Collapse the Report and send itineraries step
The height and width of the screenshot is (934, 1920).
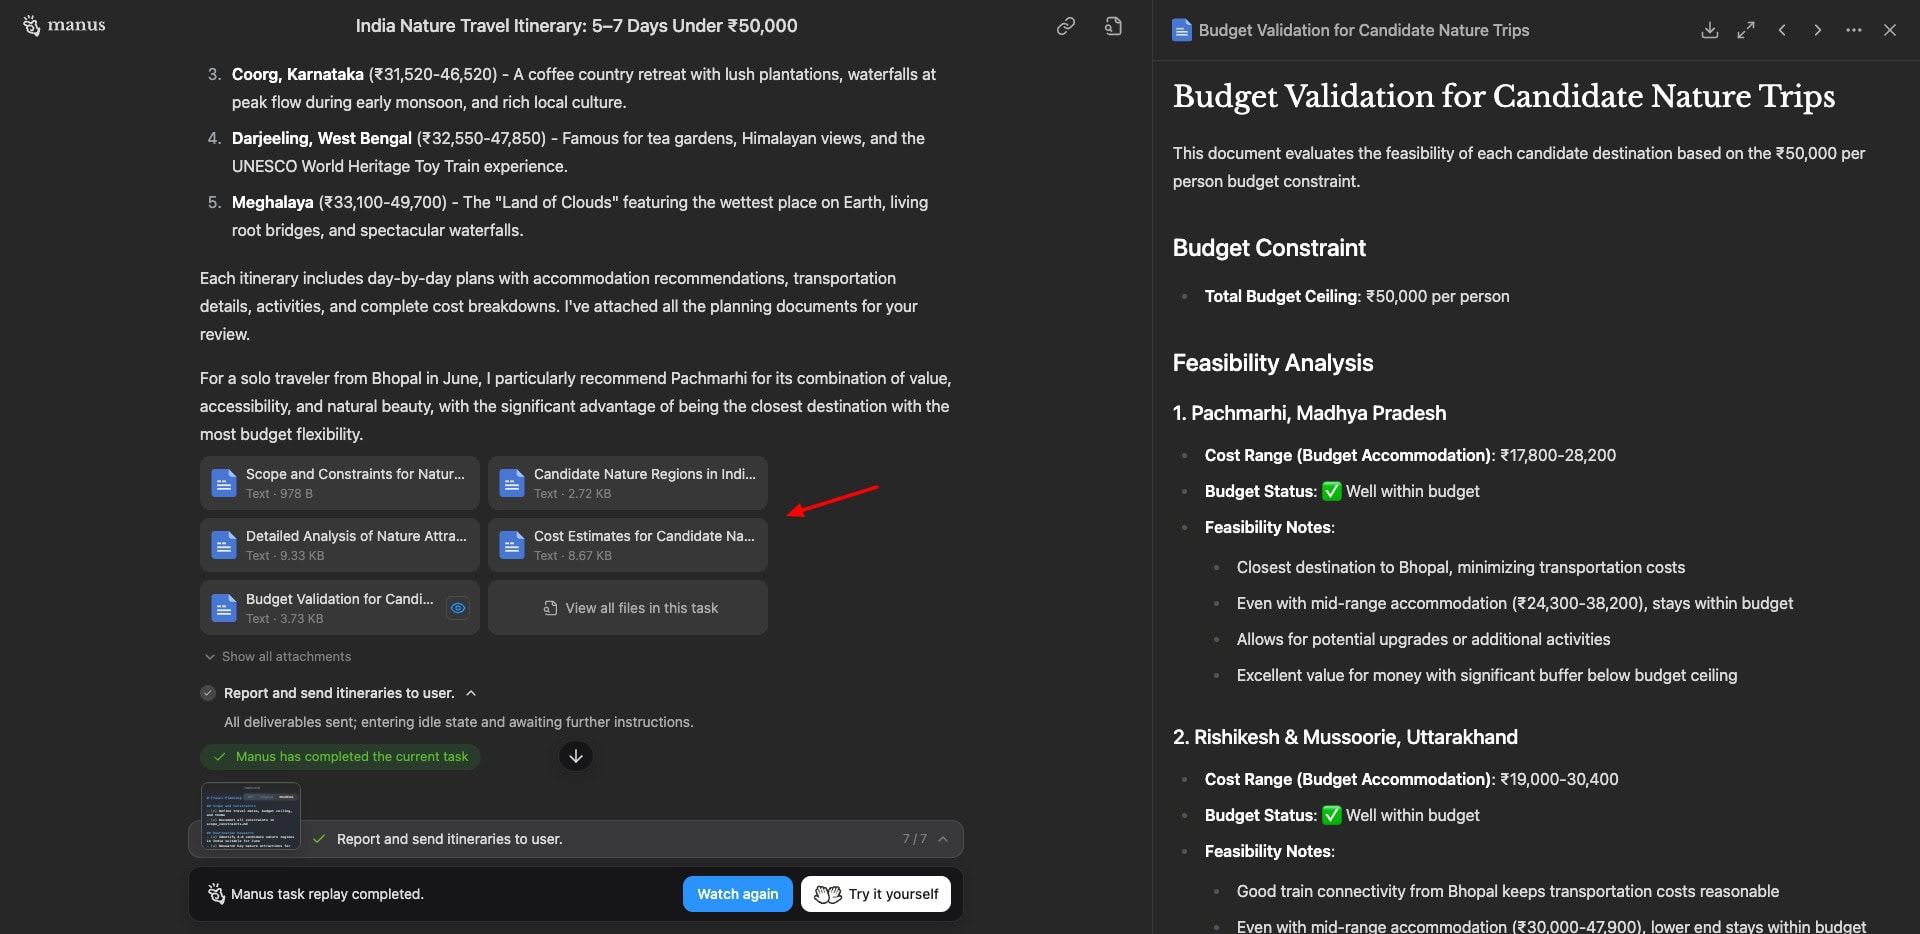471,693
